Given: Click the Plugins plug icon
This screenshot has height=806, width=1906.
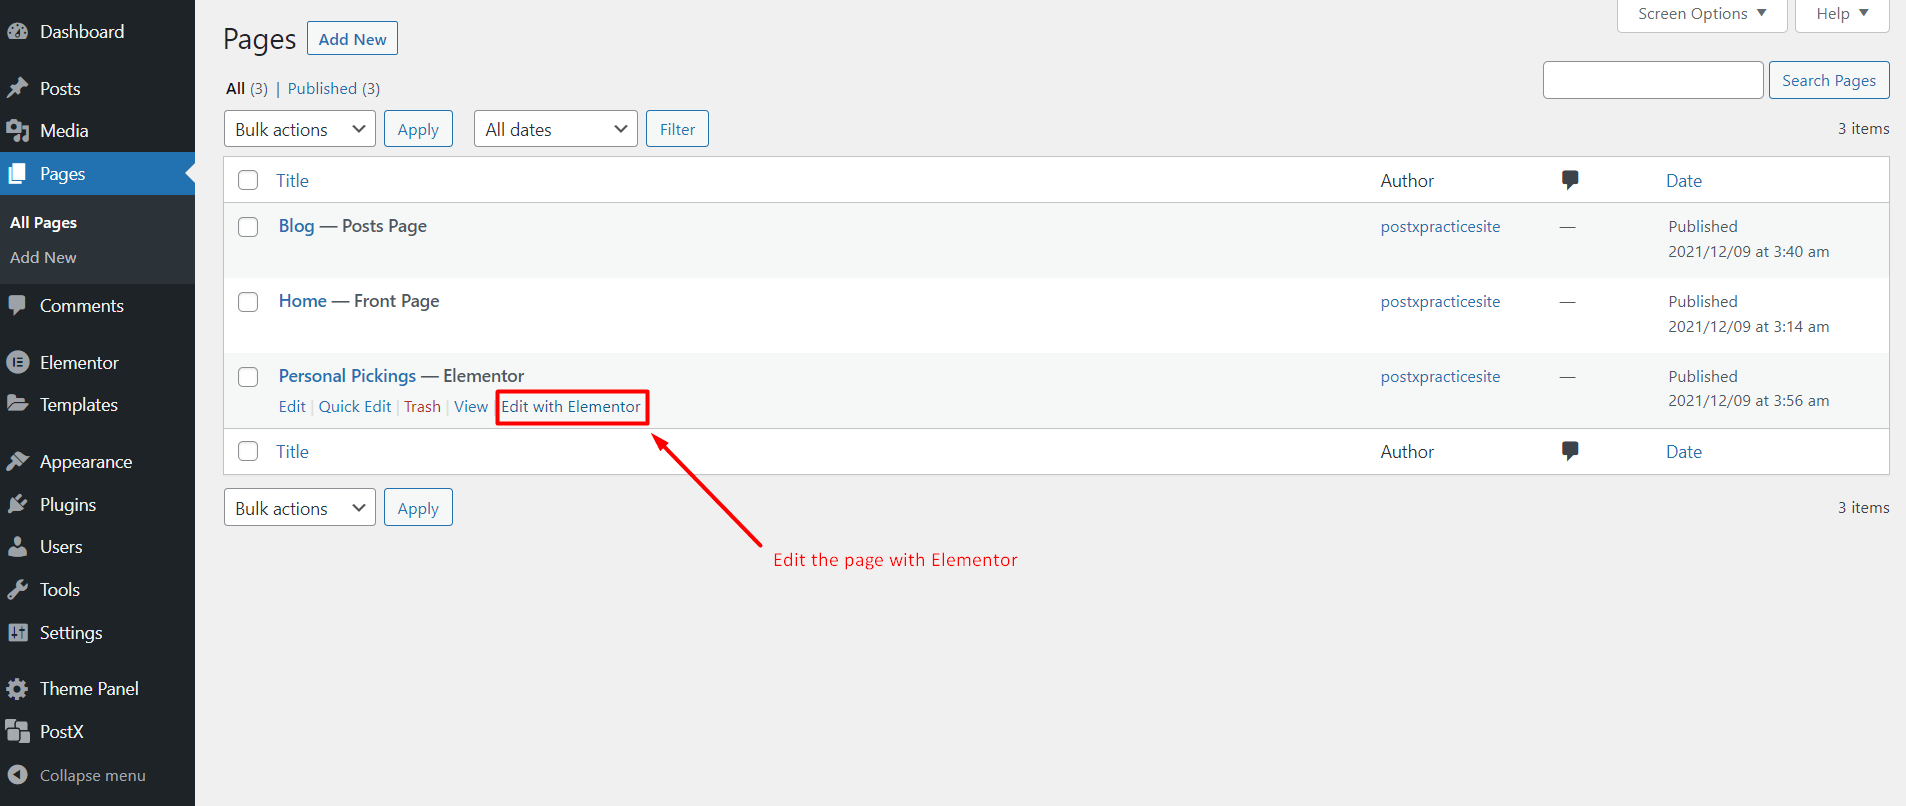Looking at the screenshot, I should click(17, 504).
